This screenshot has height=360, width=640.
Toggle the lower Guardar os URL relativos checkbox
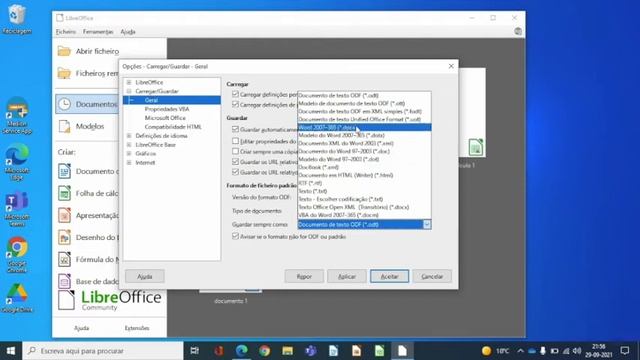[x=235, y=172]
